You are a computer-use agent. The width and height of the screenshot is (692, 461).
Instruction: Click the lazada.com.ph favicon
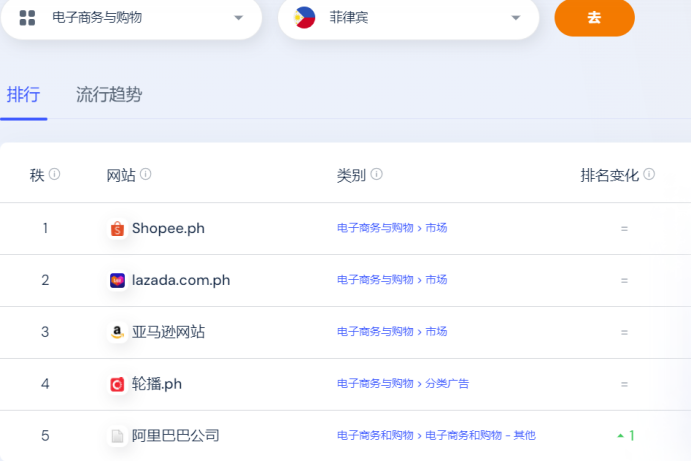point(117,280)
